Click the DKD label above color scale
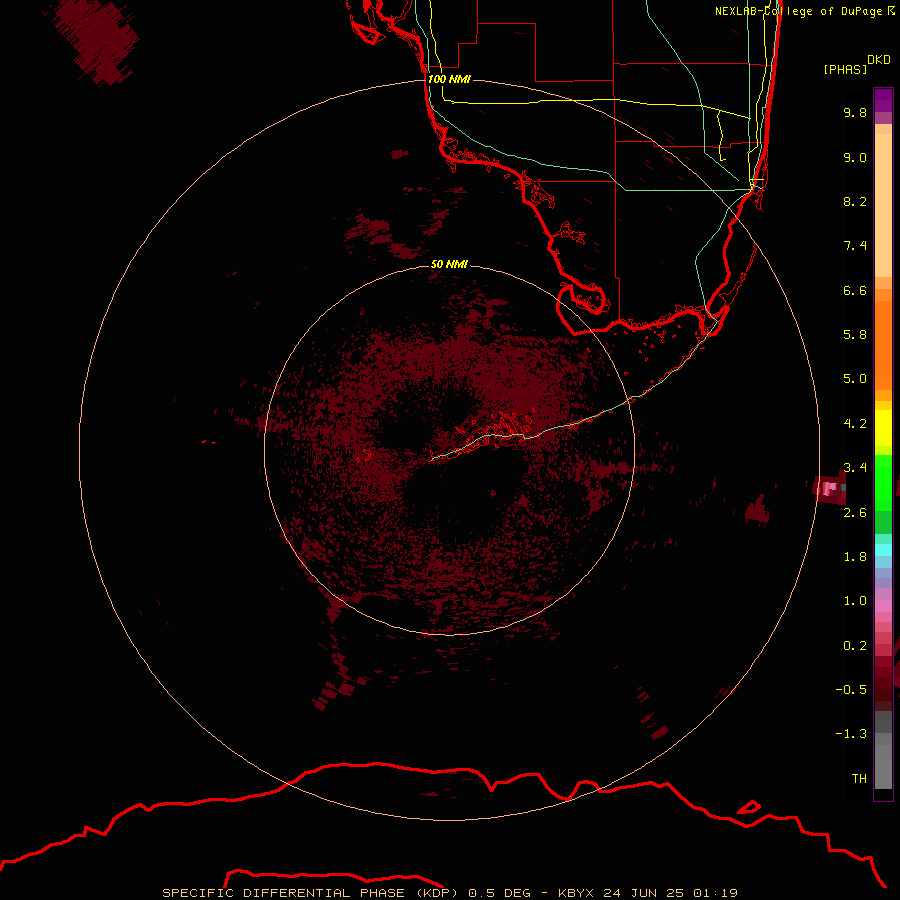Viewport: 900px width, 900px height. tap(878, 60)
